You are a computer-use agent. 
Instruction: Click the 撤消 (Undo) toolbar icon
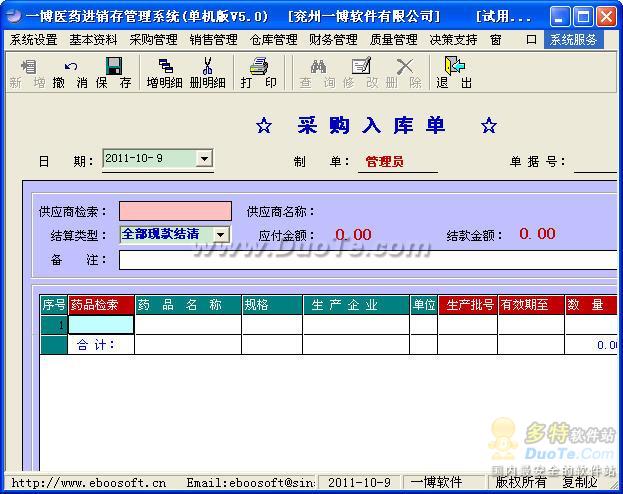click(x=70, y=74)
